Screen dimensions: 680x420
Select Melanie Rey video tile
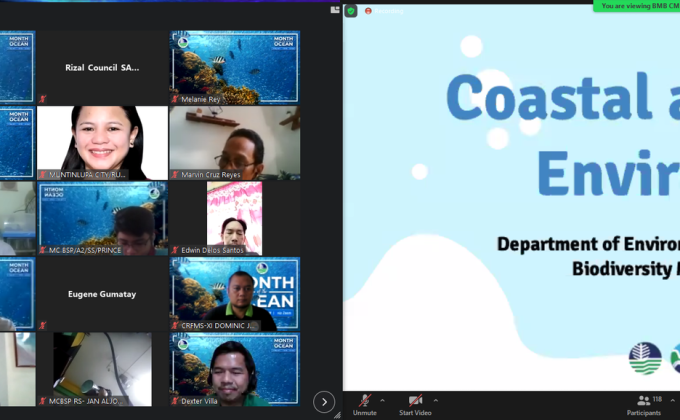click(x=235, y=67)
